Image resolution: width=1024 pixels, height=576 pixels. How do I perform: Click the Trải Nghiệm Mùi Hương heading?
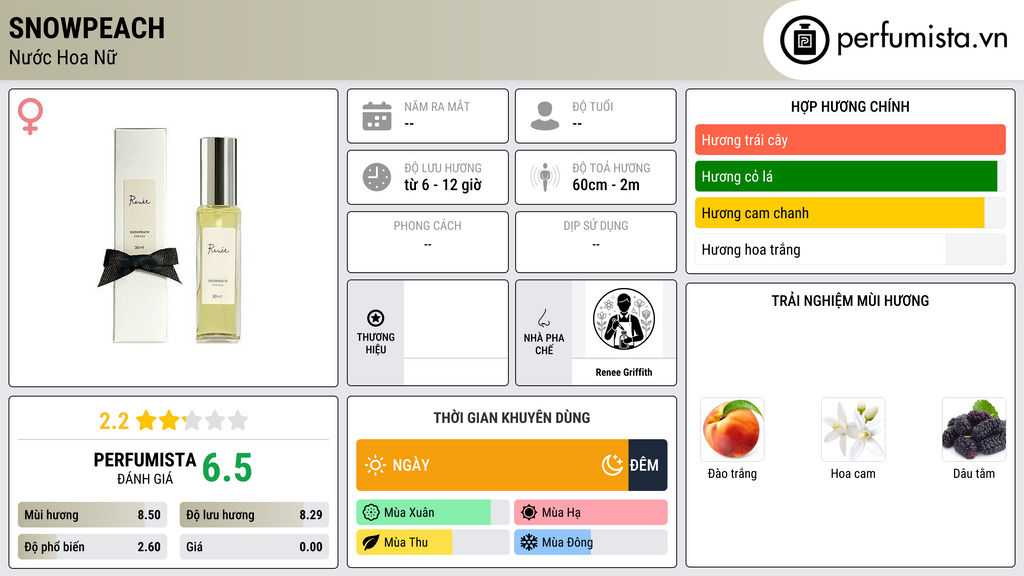[x=850, y=300]
